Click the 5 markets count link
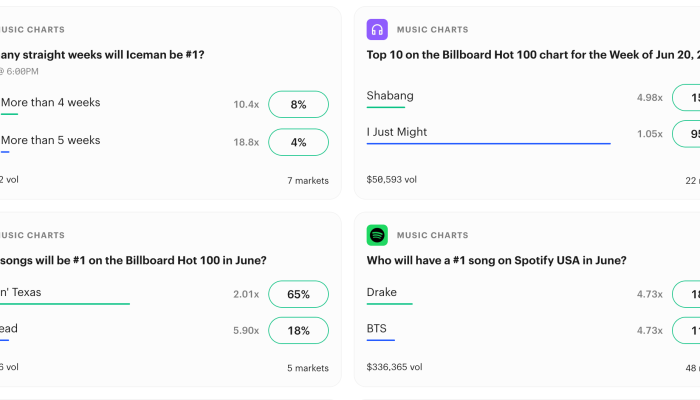Viewport: 700px width, 400px height. tap(308, 368)
